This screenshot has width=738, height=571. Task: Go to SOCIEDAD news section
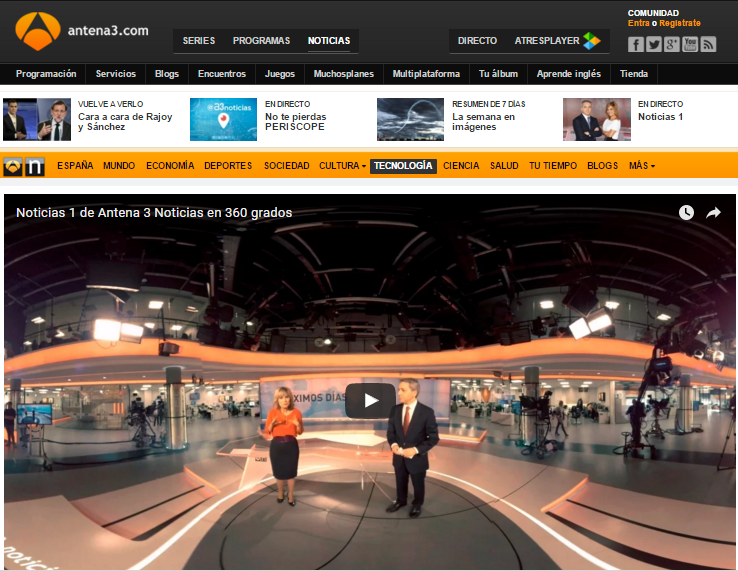coord(287,166)
